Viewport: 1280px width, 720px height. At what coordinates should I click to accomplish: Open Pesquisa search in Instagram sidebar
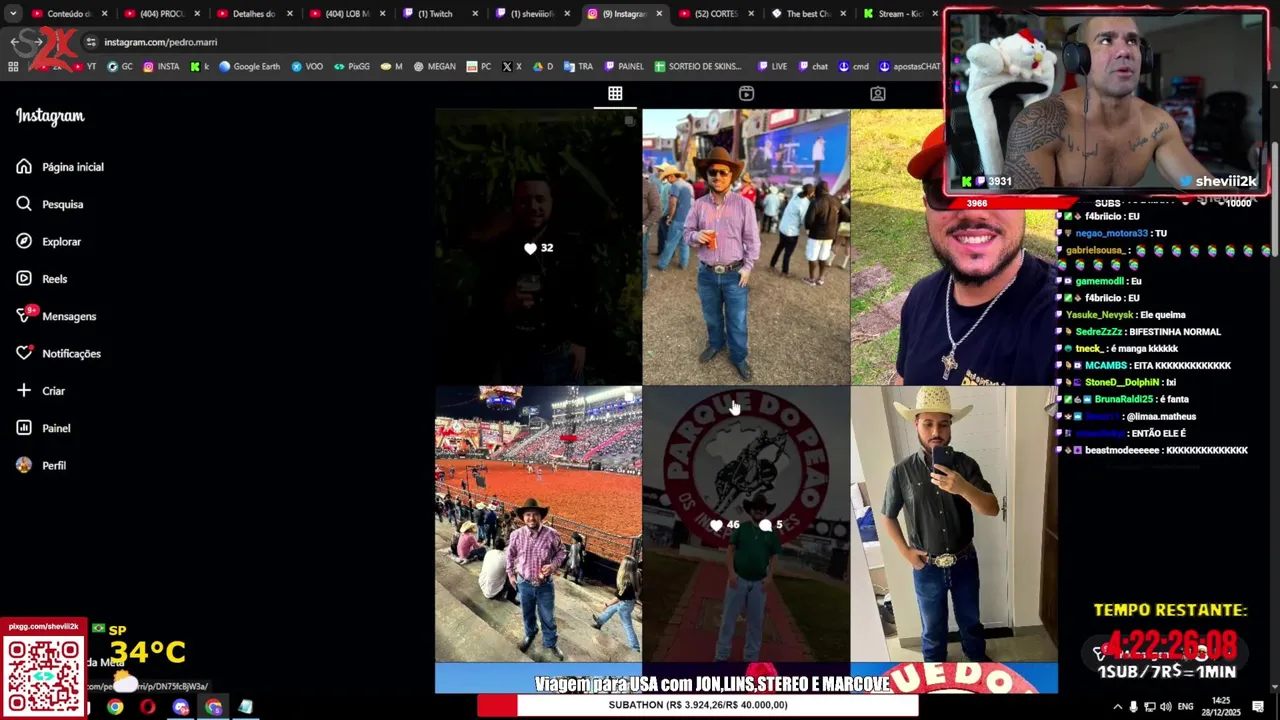50,204
